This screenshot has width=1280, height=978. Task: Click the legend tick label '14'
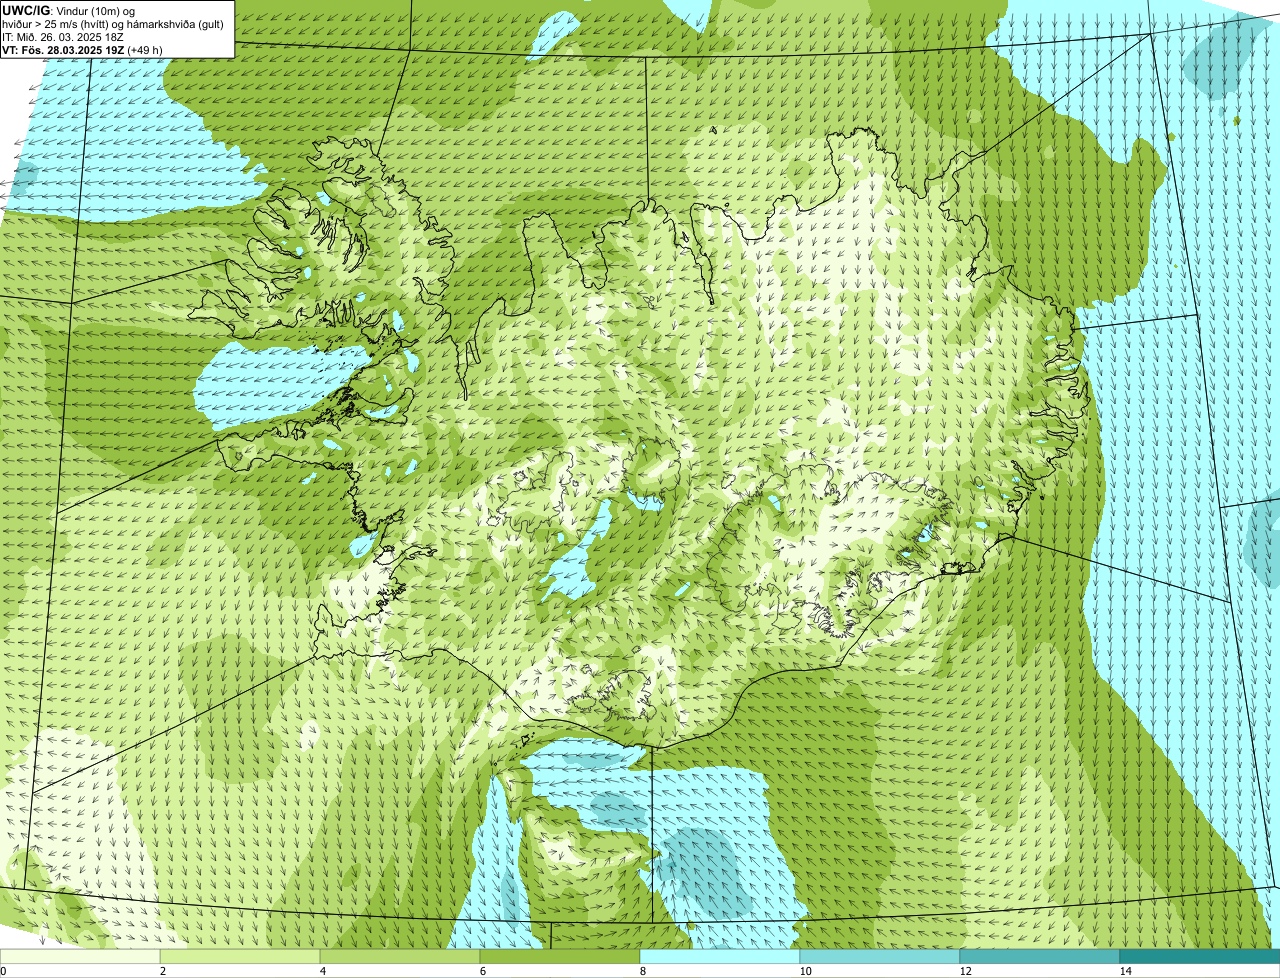tap(1125, 970)
